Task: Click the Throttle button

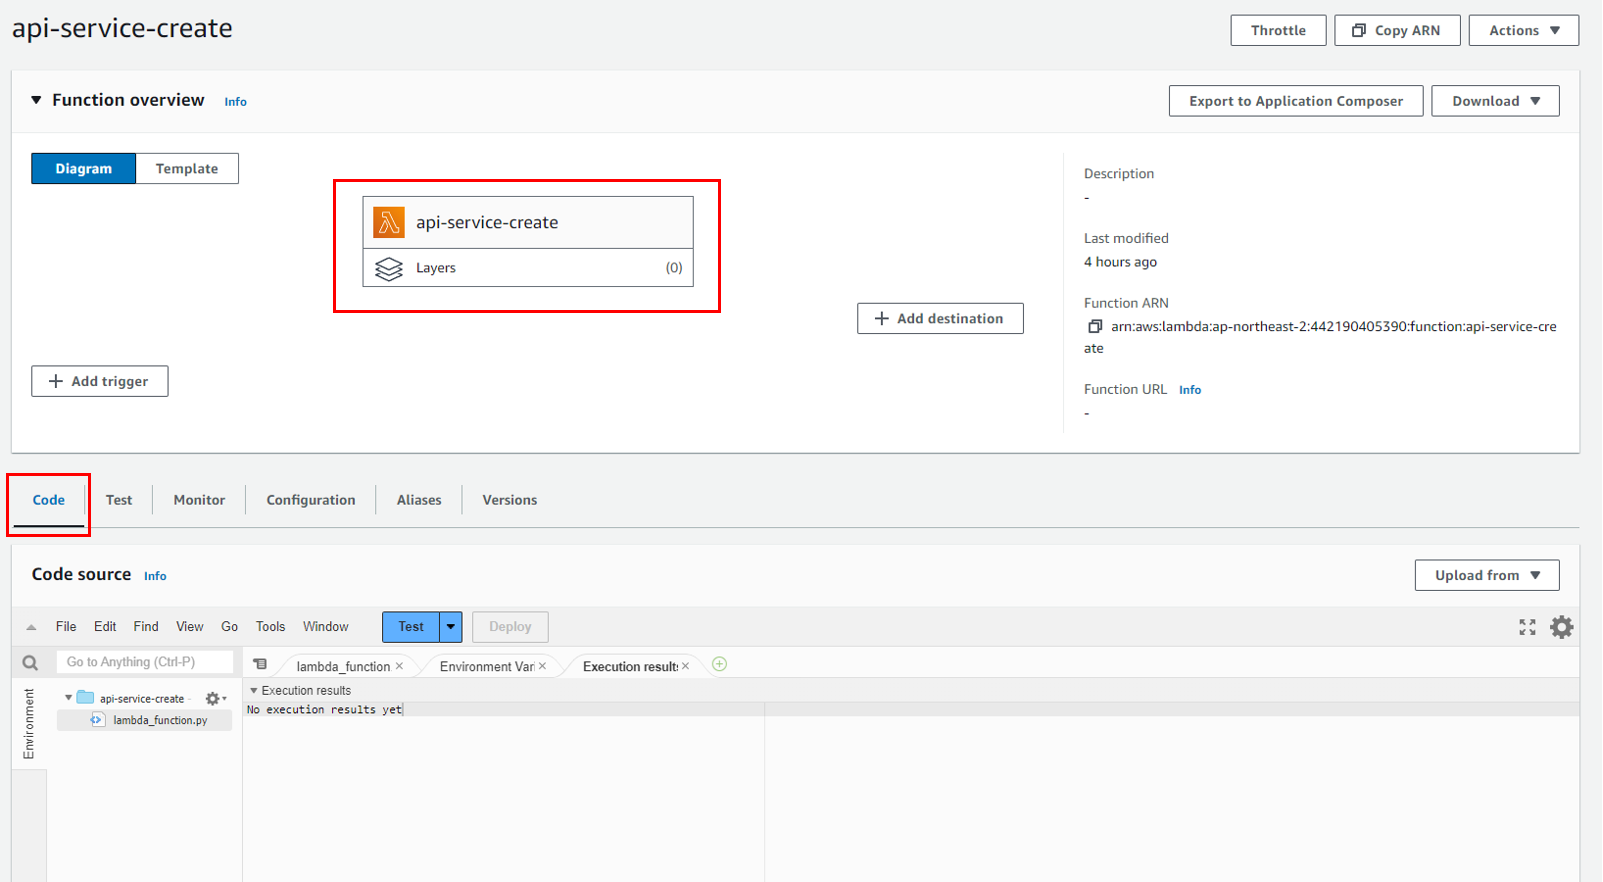Action: pyautogui.click(x=1278, y=30)
